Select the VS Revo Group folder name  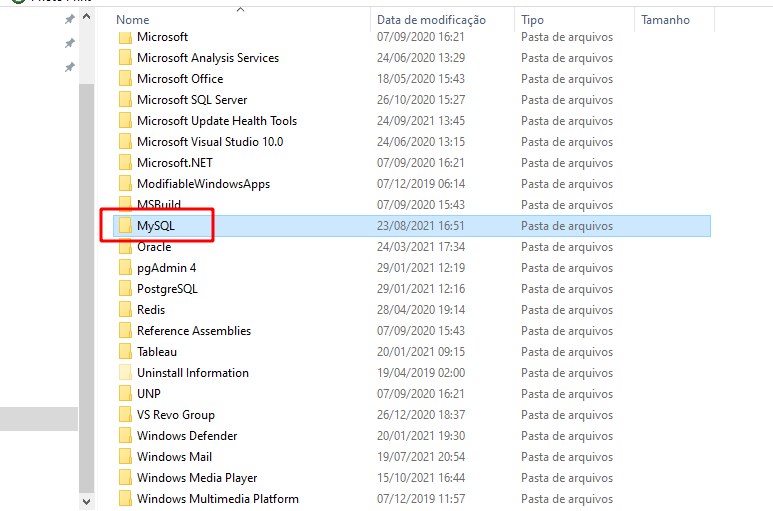pyautogui.click(x=176, y=415)
